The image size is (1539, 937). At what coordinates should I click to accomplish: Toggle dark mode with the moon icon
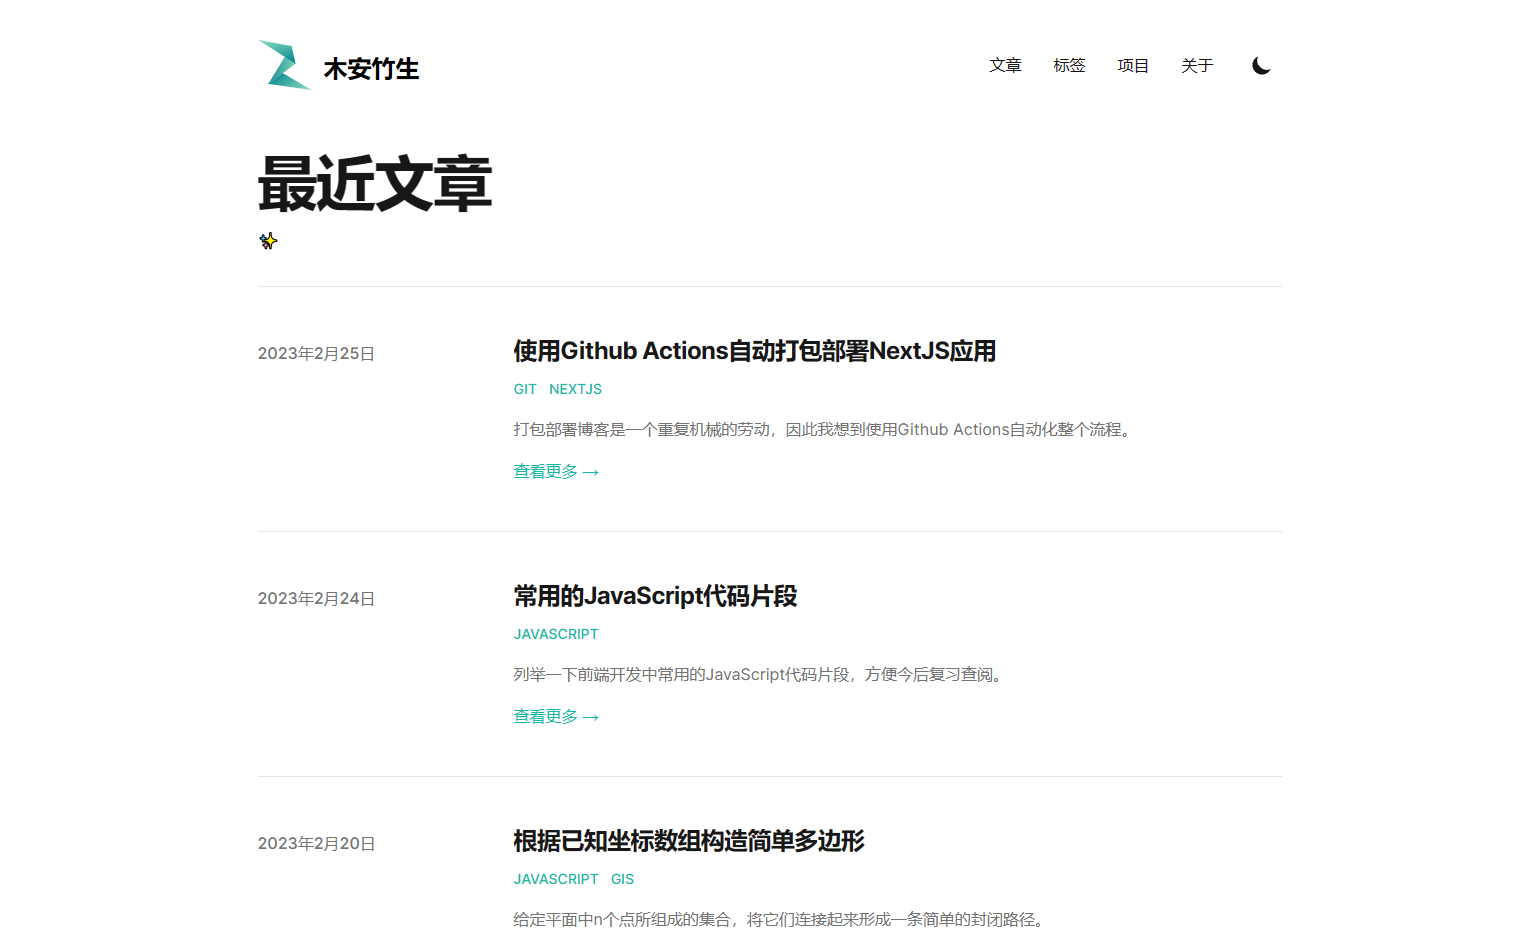pos(1261,66)
